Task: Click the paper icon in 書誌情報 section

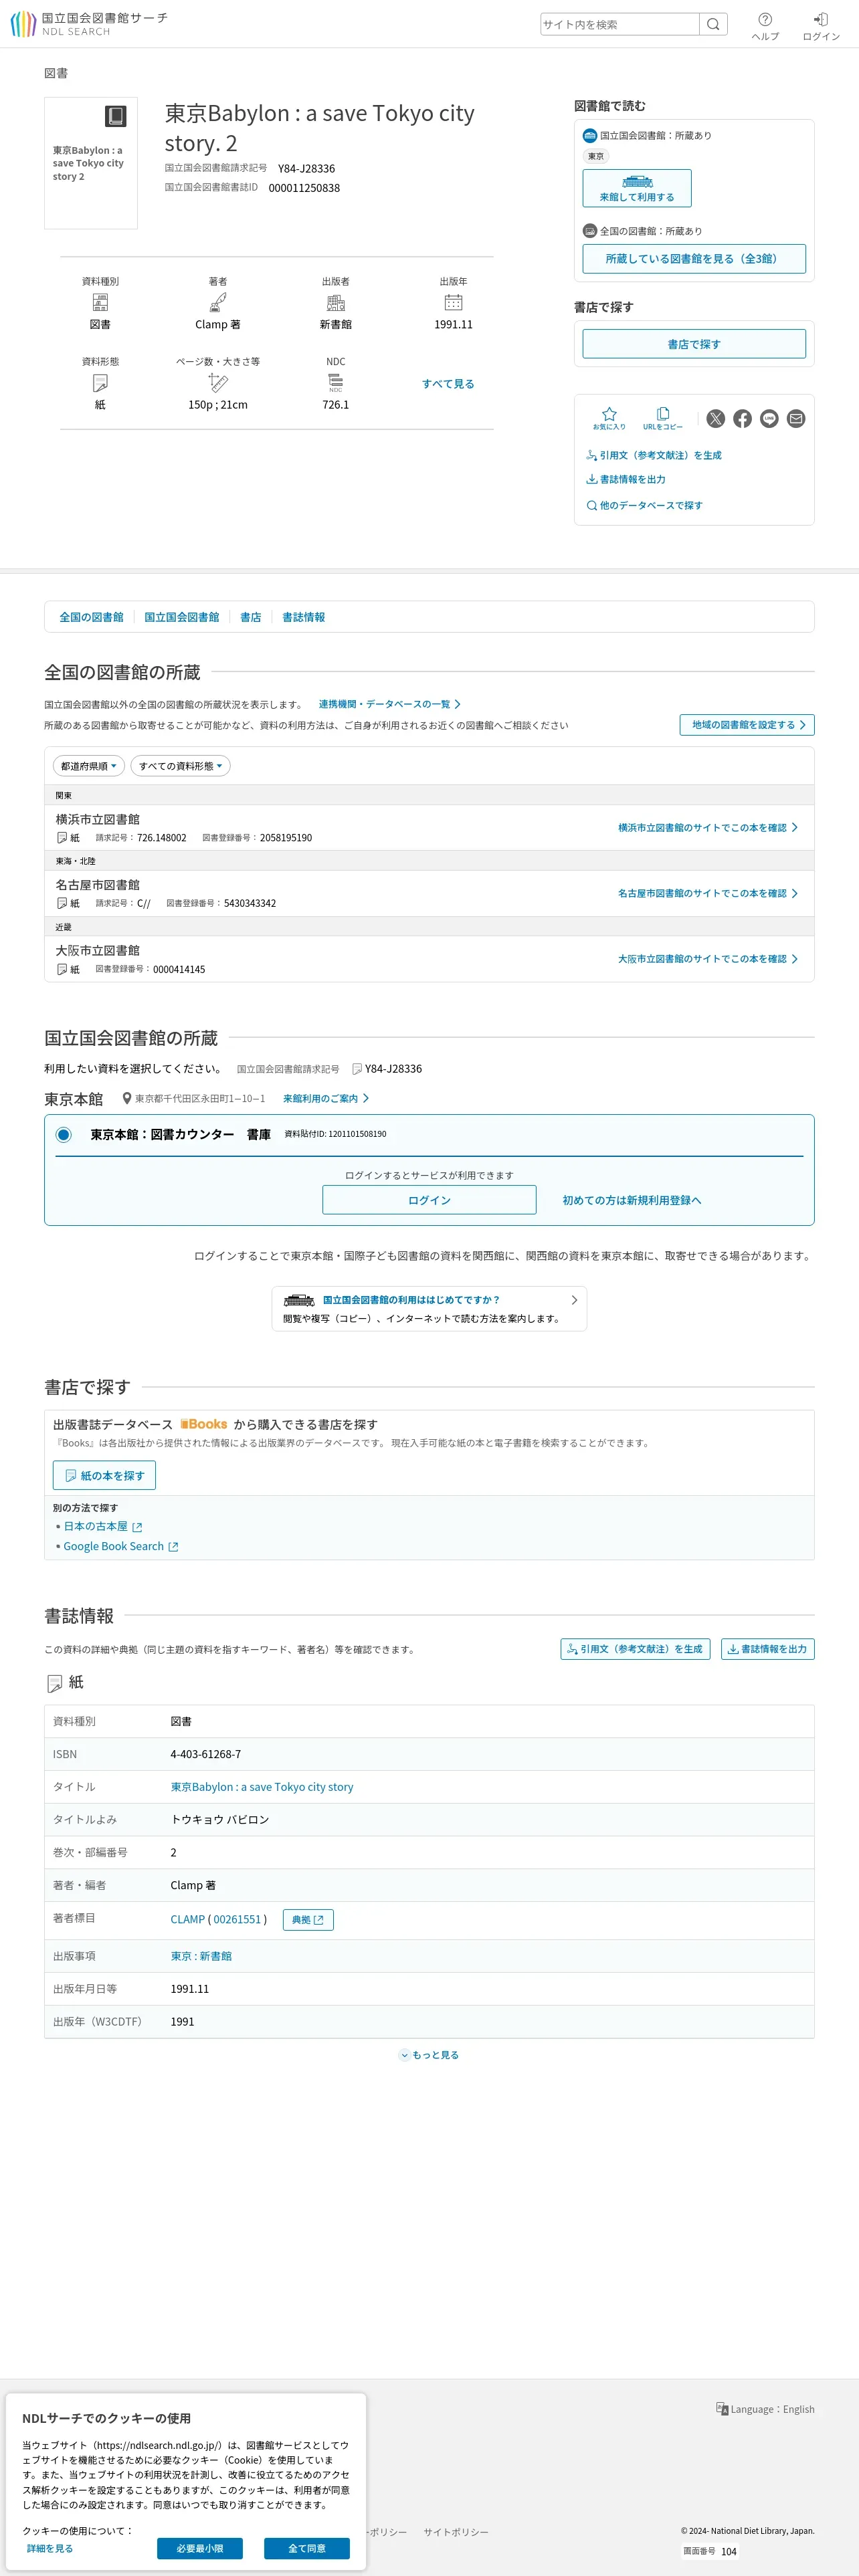Action: [55, 1684]
